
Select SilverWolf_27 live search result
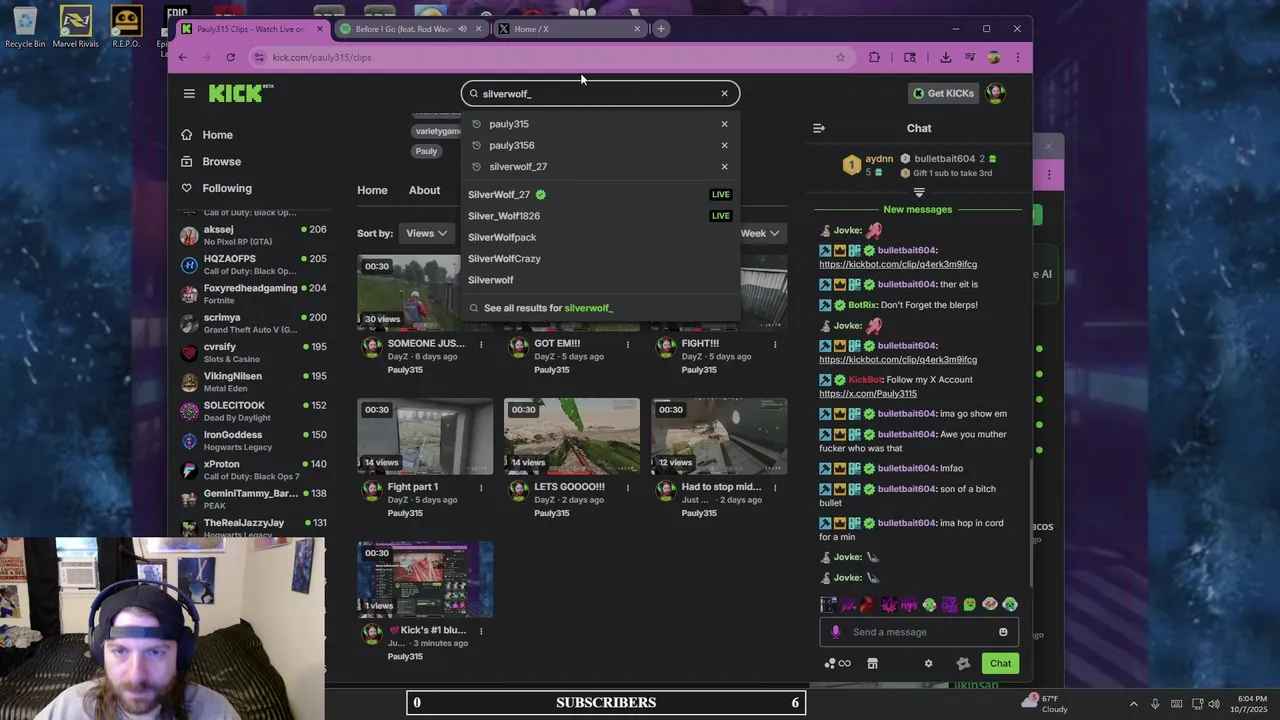(x=600, y=195)
